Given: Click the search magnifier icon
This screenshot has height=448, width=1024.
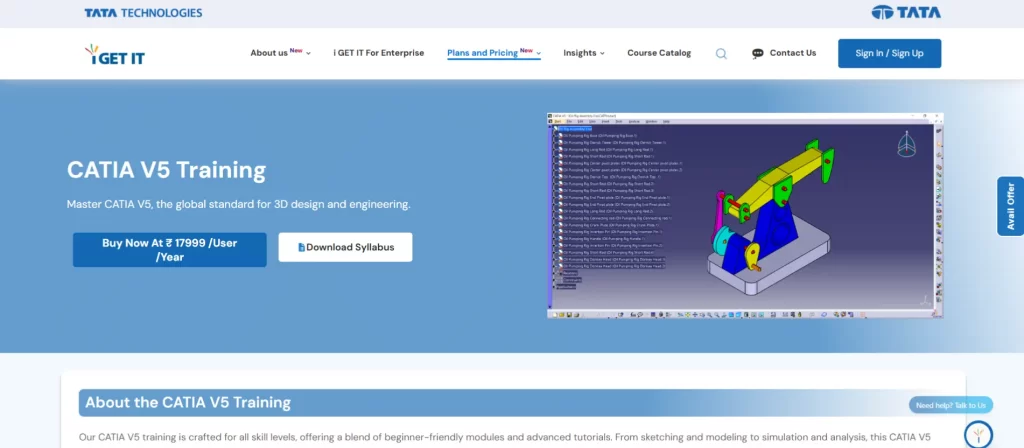Looking at the screenshot, I should click(721, 54).
